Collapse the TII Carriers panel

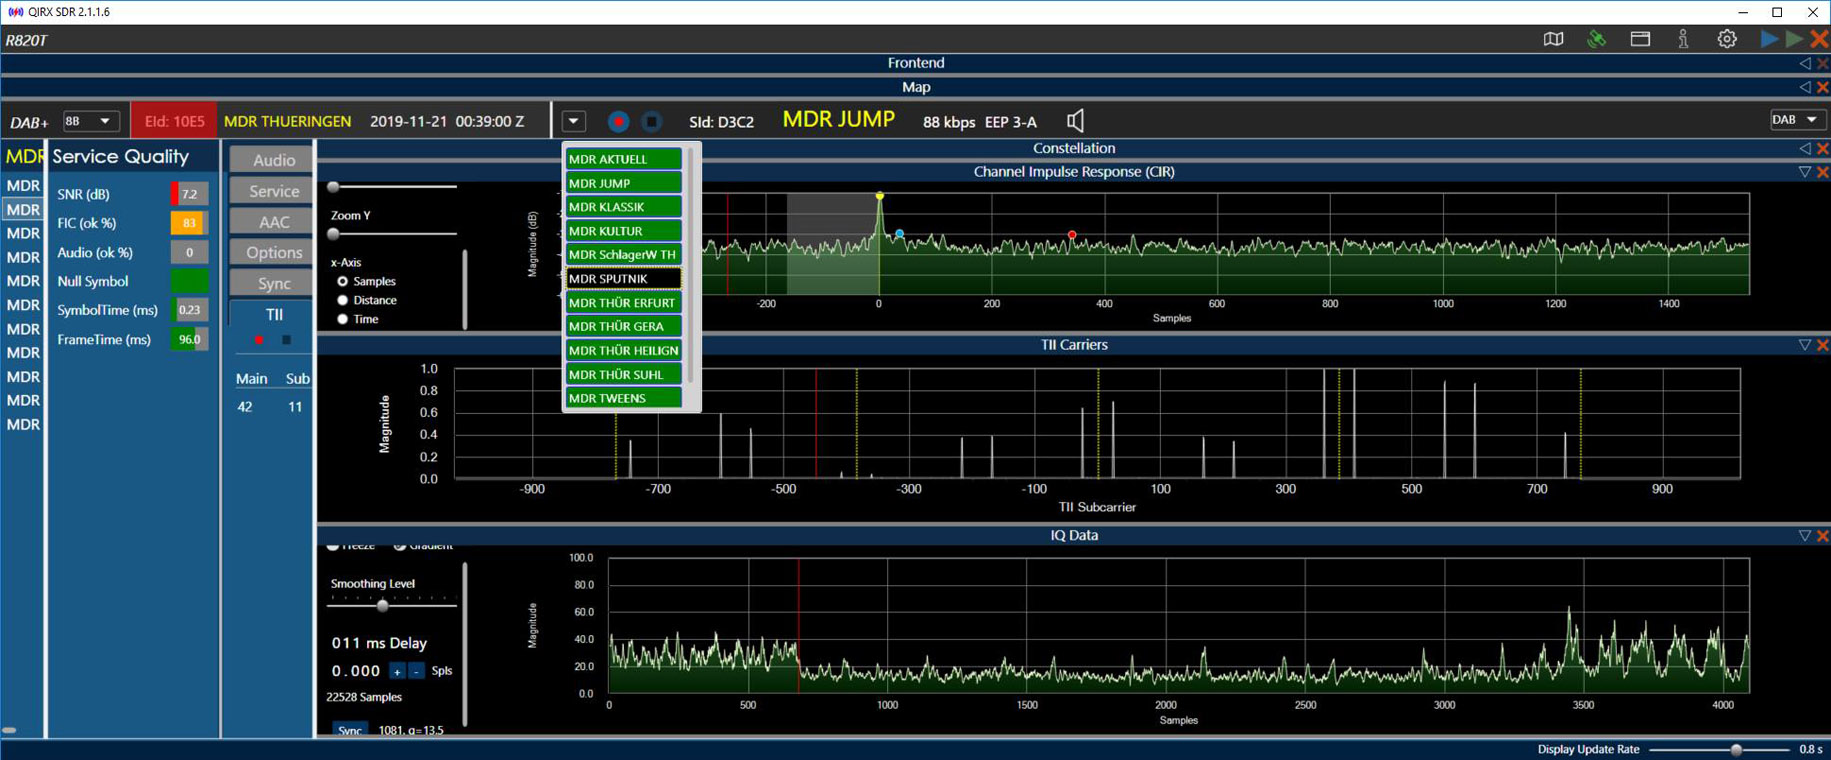(x=1805, y=345)
